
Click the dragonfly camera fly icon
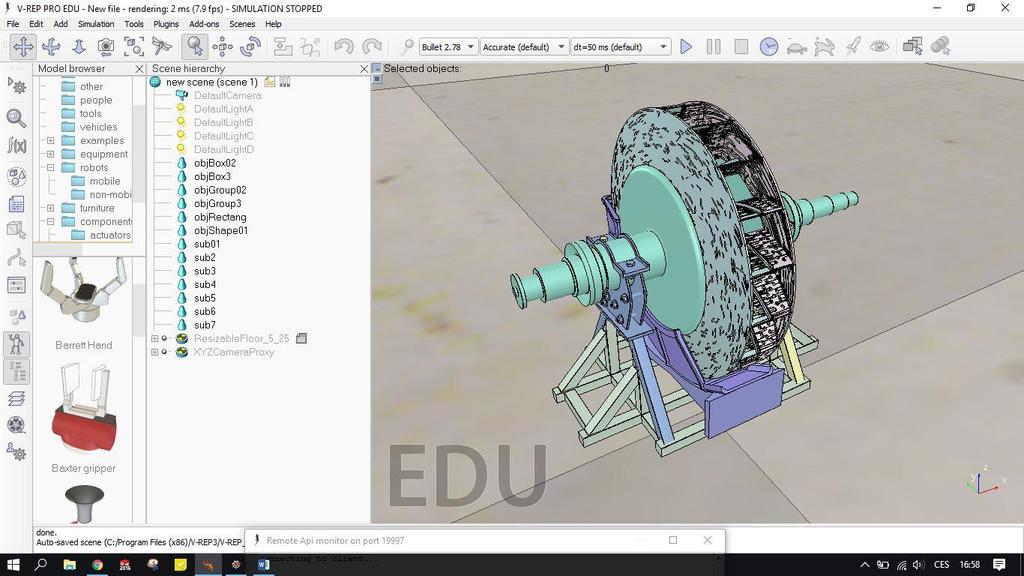[161, 46]
